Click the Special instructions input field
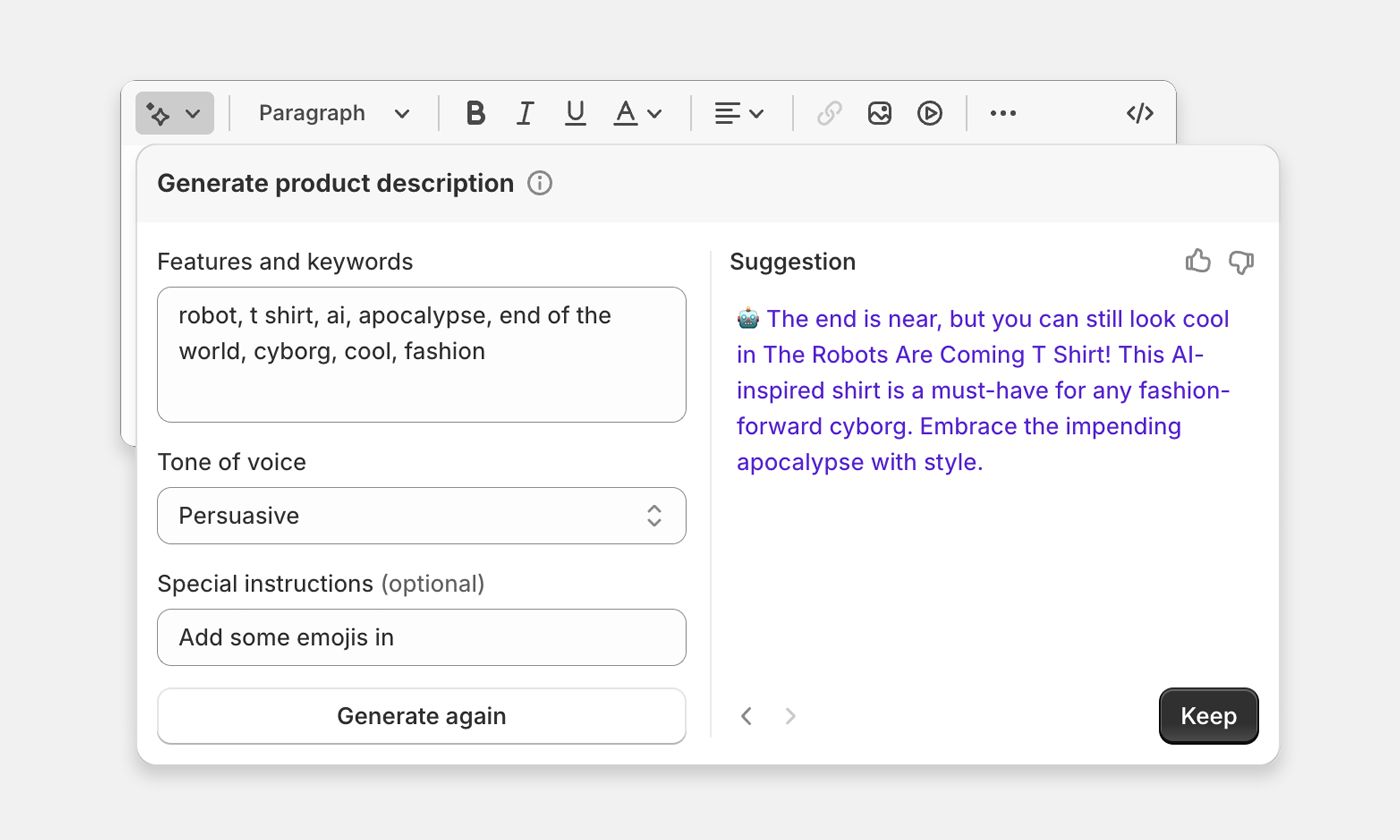This screenshot has height=840, width=1400. 422,637
